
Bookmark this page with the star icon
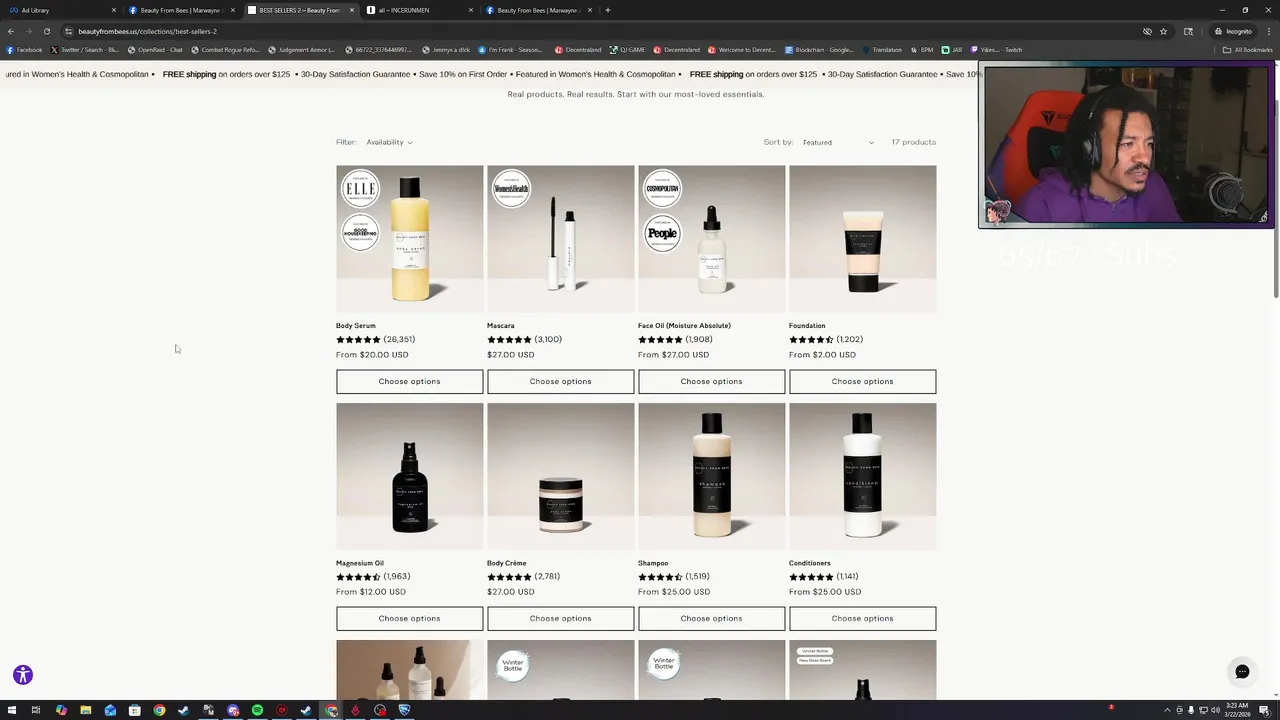[1163, 31]
